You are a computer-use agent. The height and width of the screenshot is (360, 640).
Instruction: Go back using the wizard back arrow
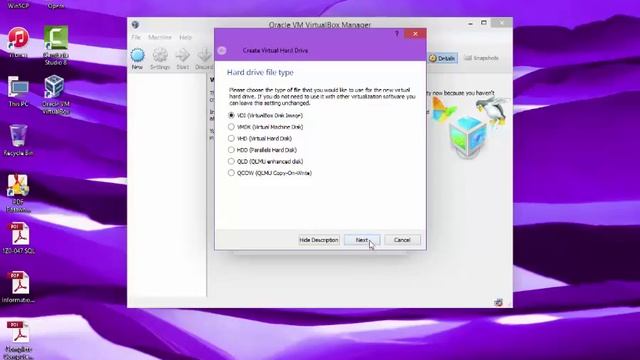tap(222, 51)
